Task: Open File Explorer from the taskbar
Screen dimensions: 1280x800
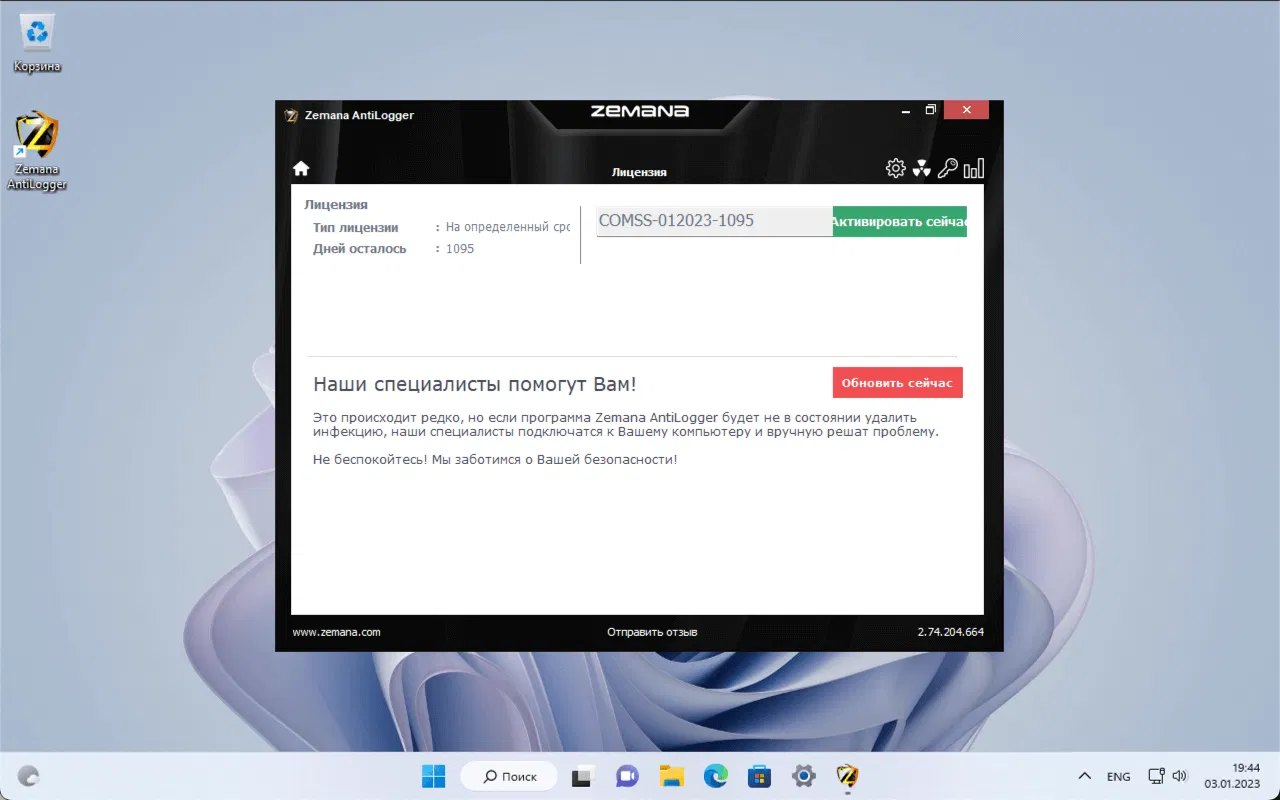Action: point(671,776)
